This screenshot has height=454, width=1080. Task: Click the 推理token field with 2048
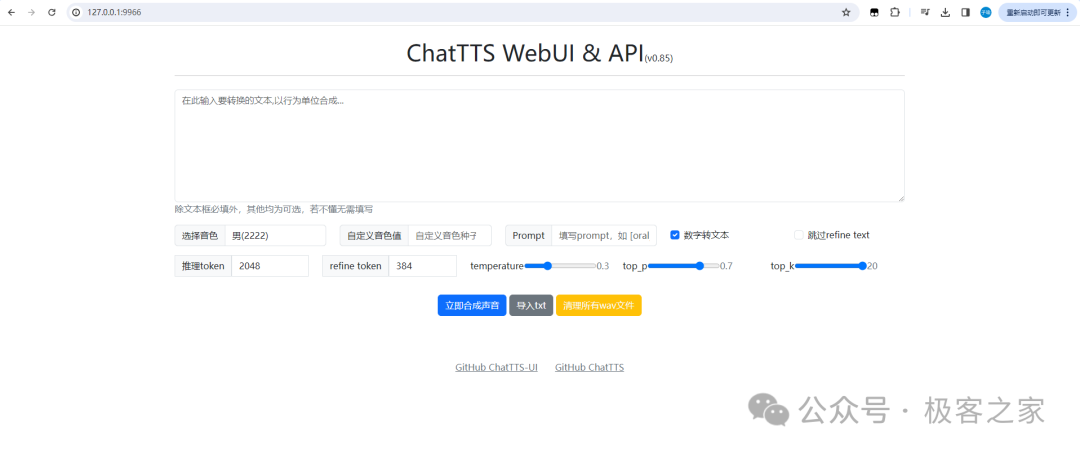(270, 266)
